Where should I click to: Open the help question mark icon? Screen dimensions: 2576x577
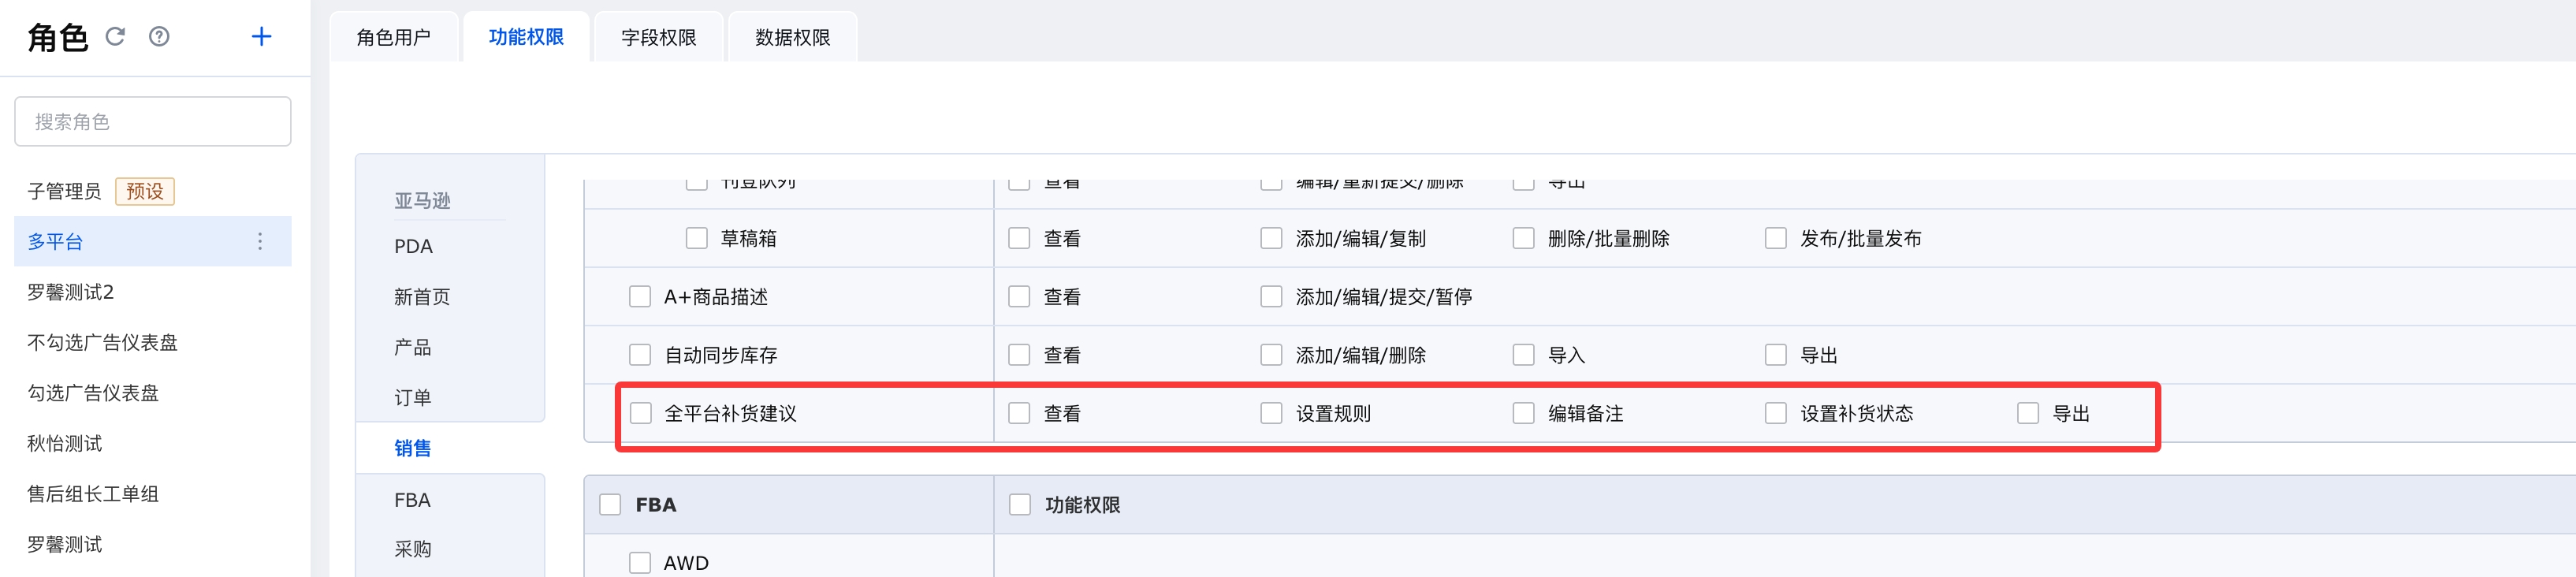click(x=159, y=37)
